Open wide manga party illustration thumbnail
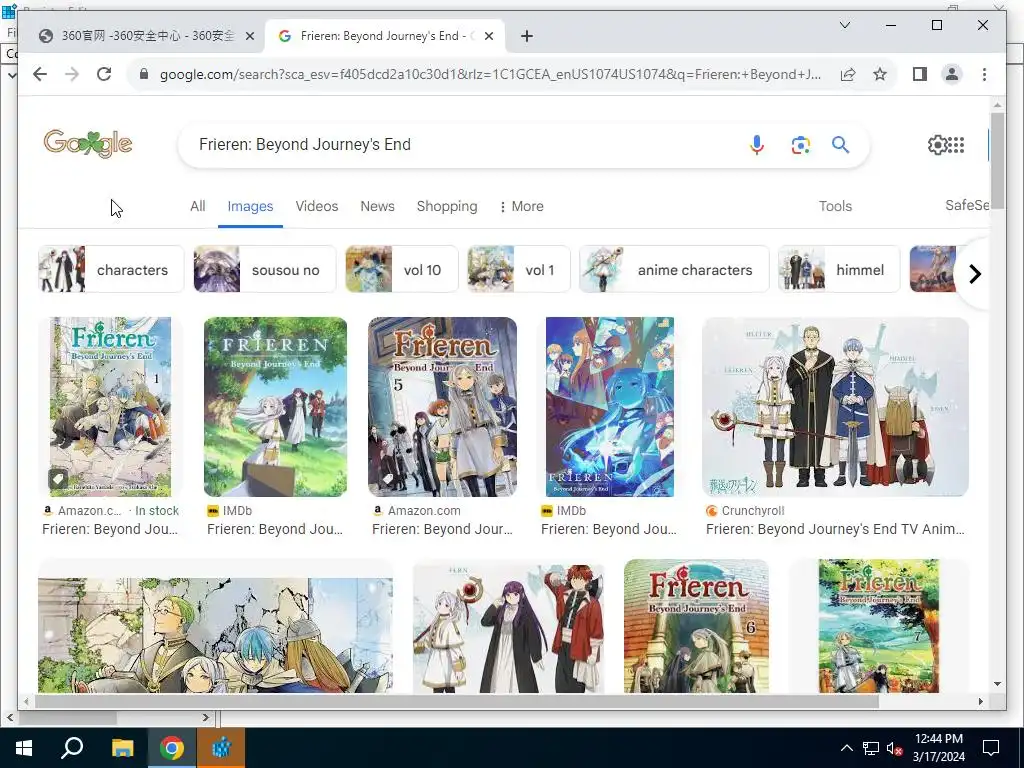This screenshot has width=1024, height=768. click(216, 635)
